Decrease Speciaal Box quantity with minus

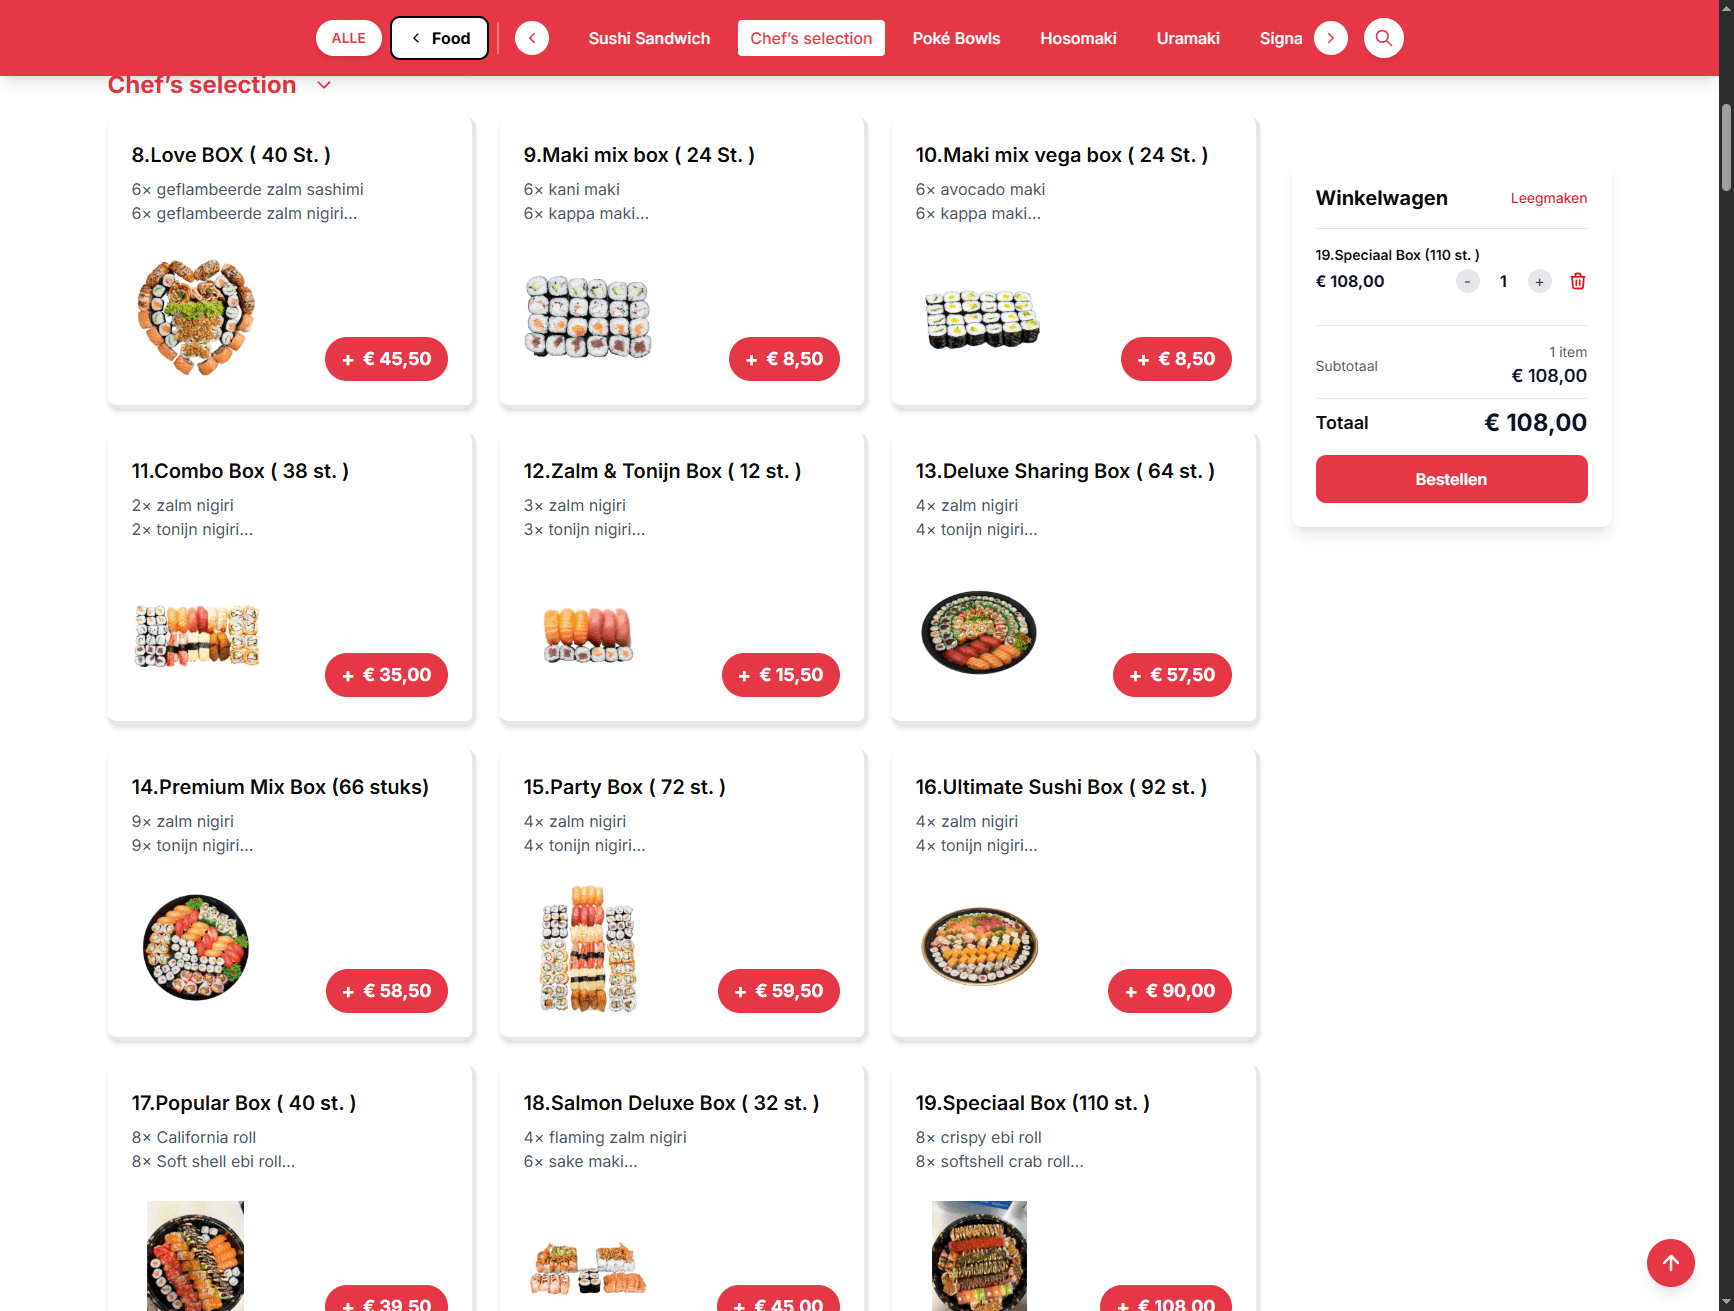tap(1468, 282)
